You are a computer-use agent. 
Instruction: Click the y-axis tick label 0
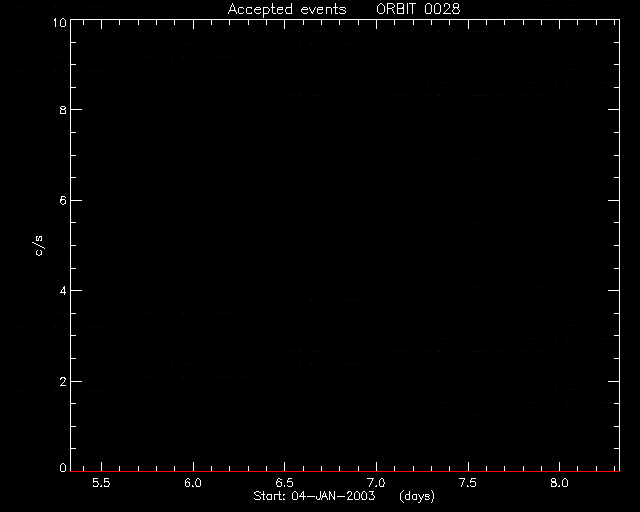63,468
